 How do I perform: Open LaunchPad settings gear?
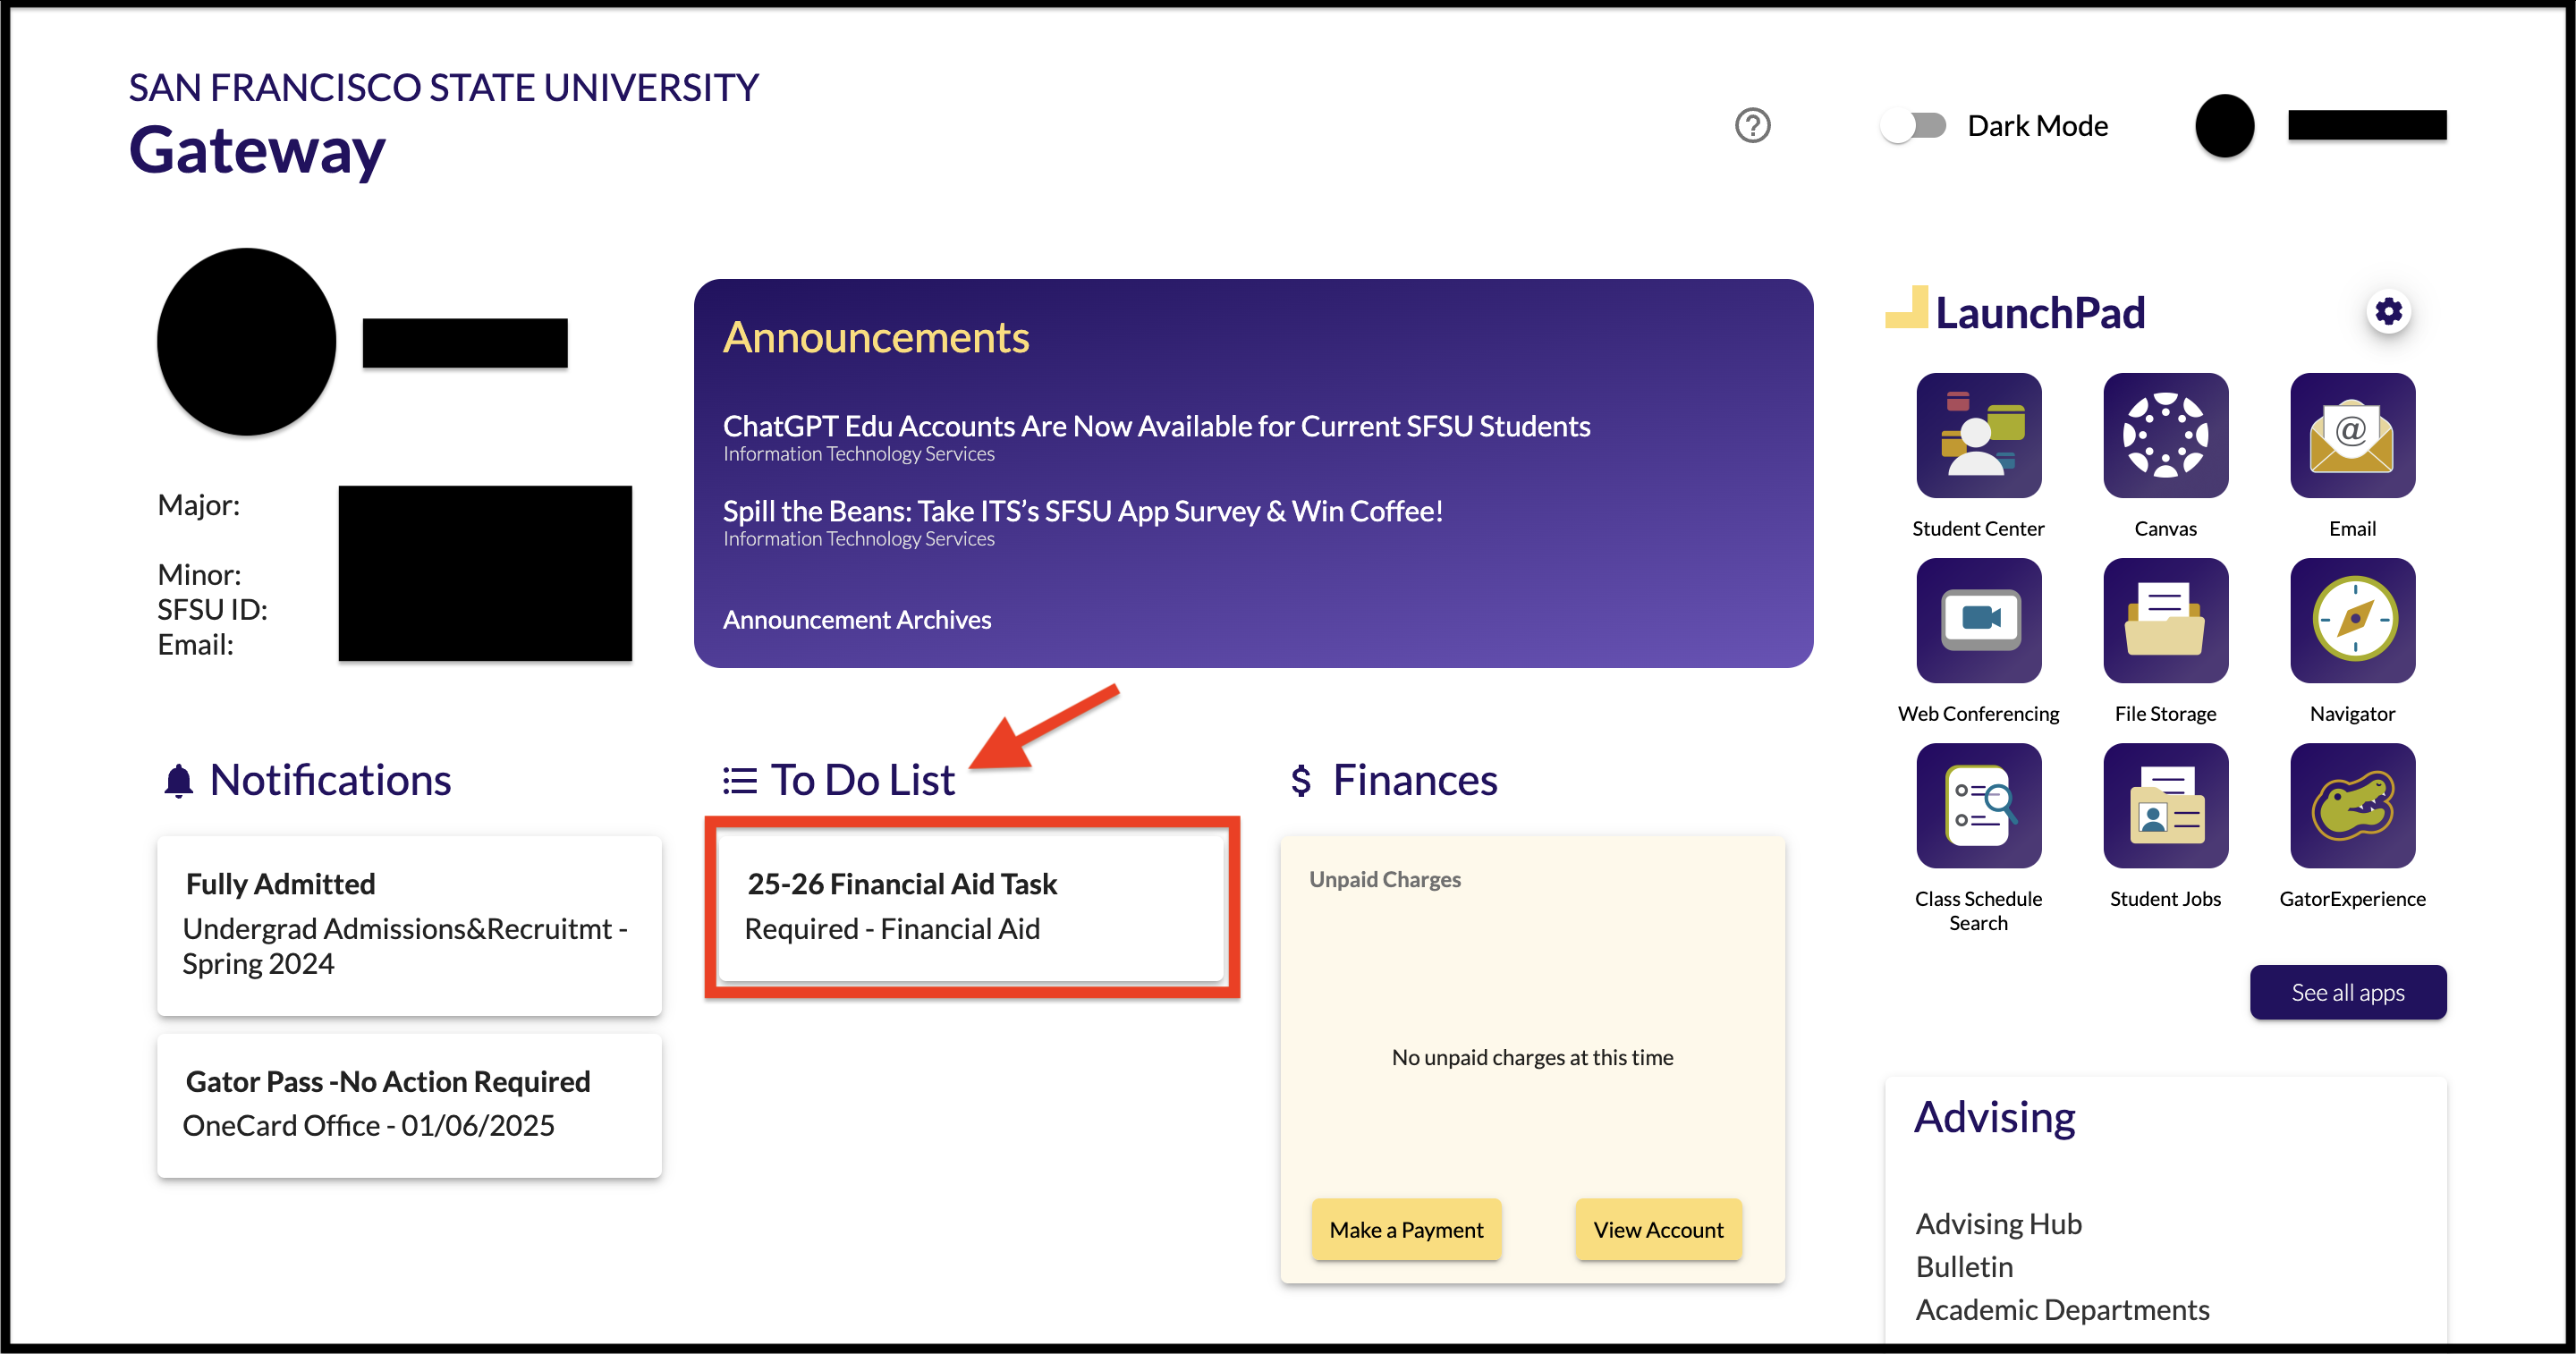[2389, 311]
